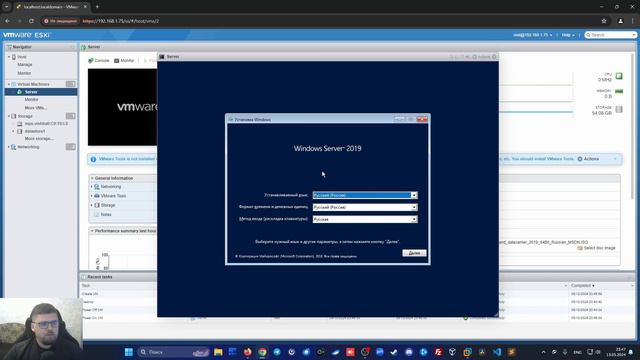The image size is (640, 360).
Task: Open Chrome from the taskbar
Action: pos(262,352)
